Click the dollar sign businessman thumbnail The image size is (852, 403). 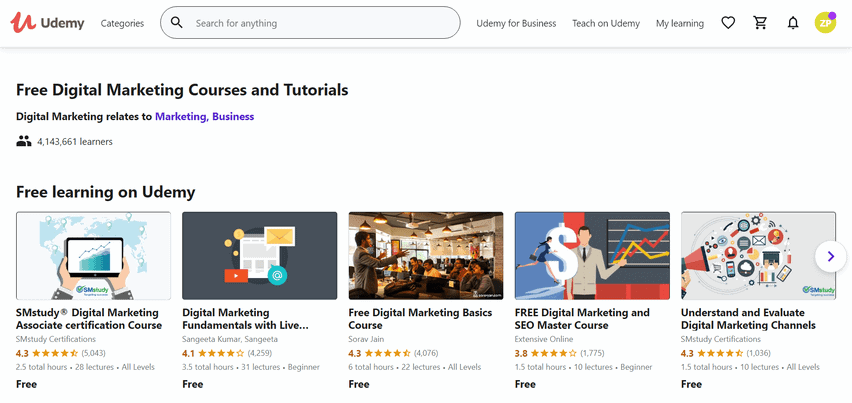[592, 255]
